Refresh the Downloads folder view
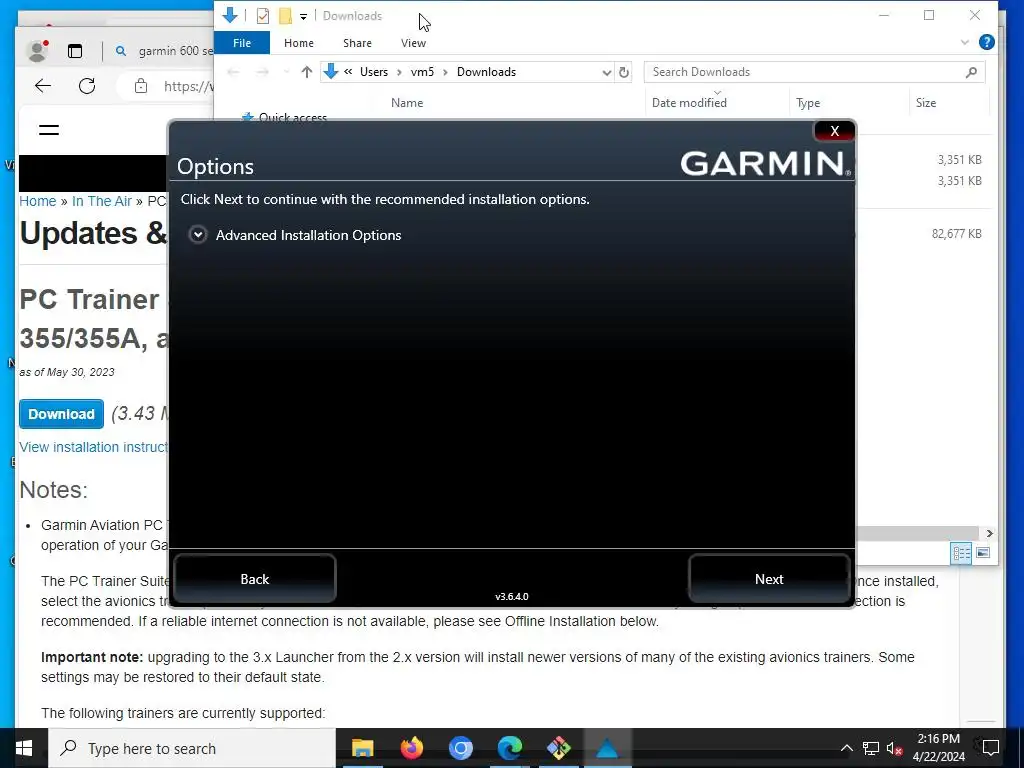Image resolution: width=1024 pixels, height=768 pixels. point(624,72)
